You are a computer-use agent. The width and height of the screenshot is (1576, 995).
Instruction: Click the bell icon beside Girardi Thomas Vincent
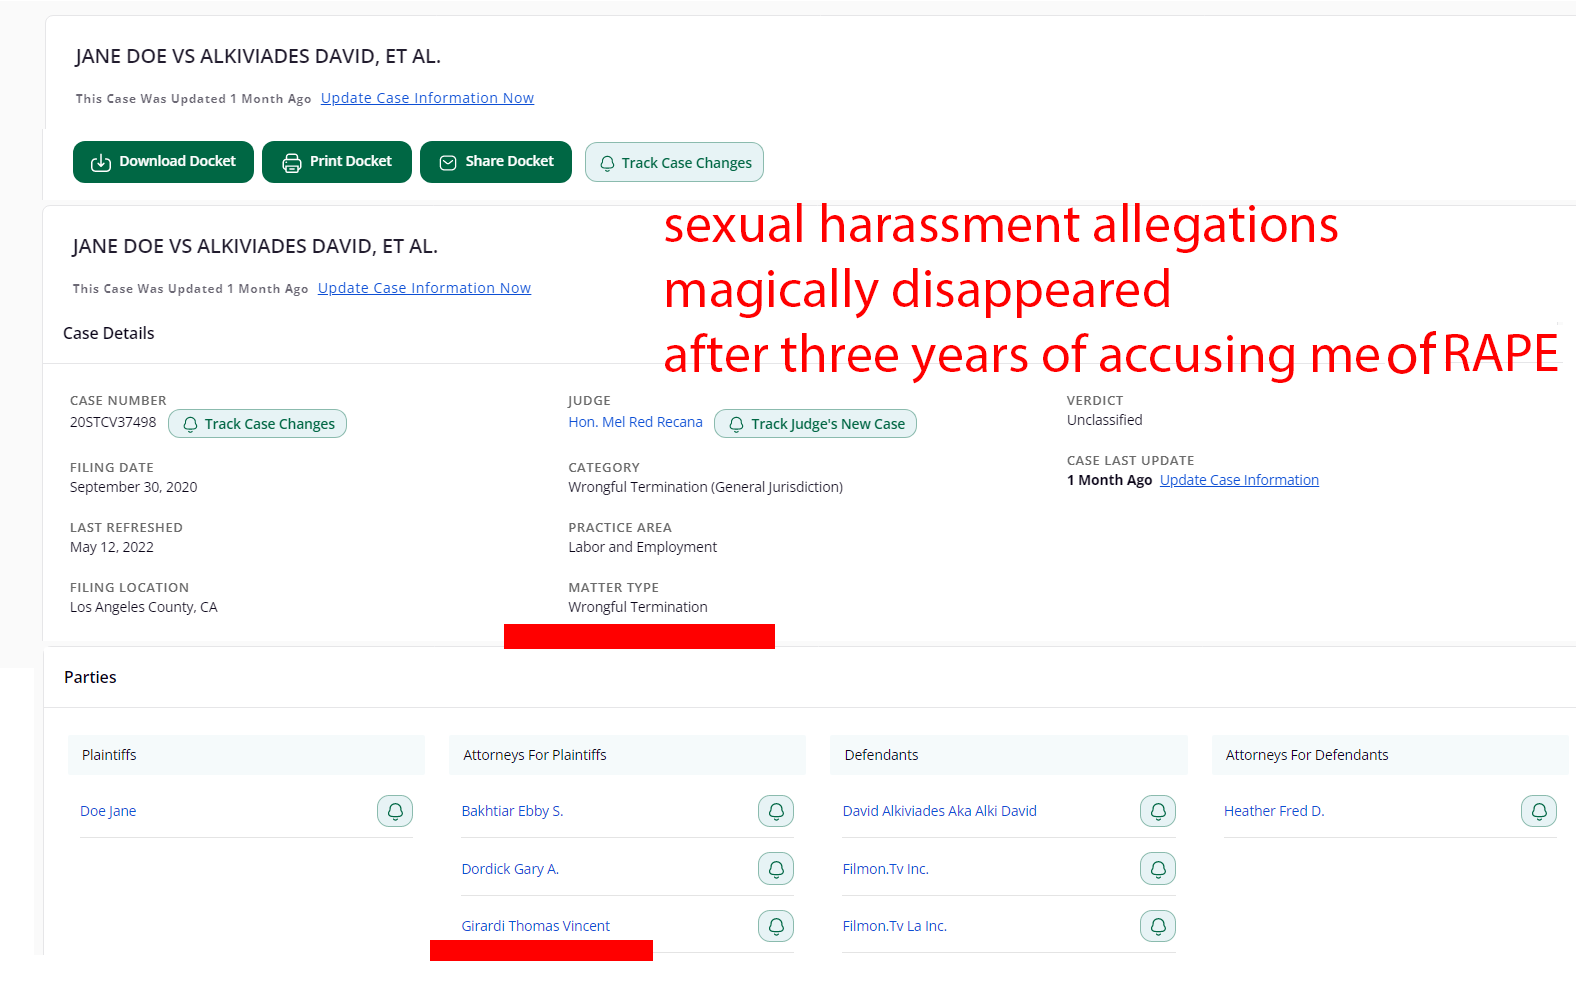(x=775, y=926)
